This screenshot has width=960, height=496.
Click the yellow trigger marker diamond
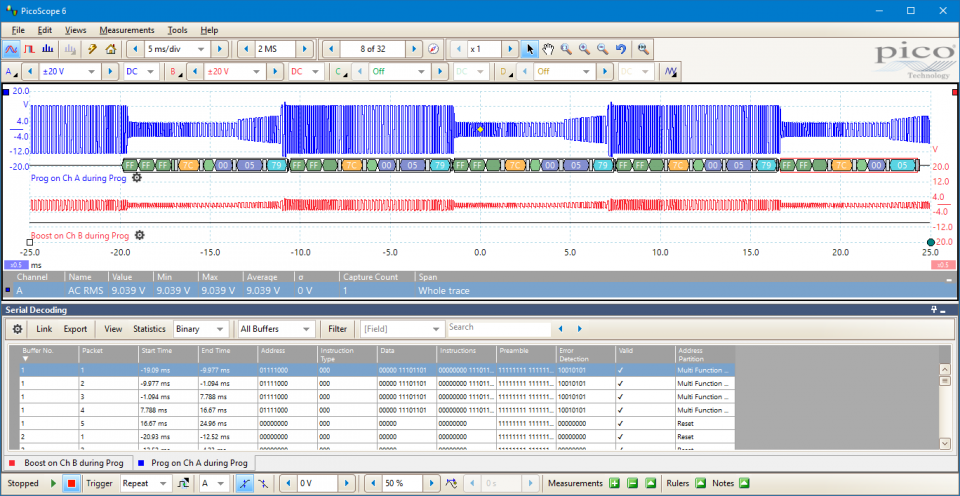point(480,129)
